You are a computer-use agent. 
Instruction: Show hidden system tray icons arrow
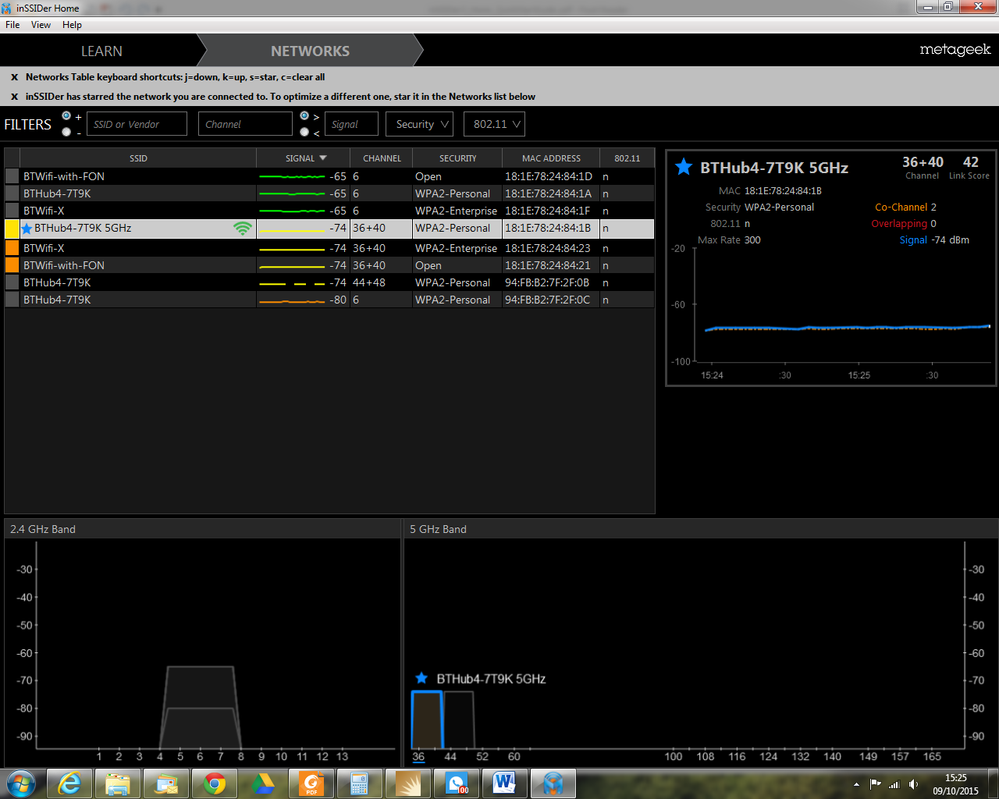tap(856, 784)
